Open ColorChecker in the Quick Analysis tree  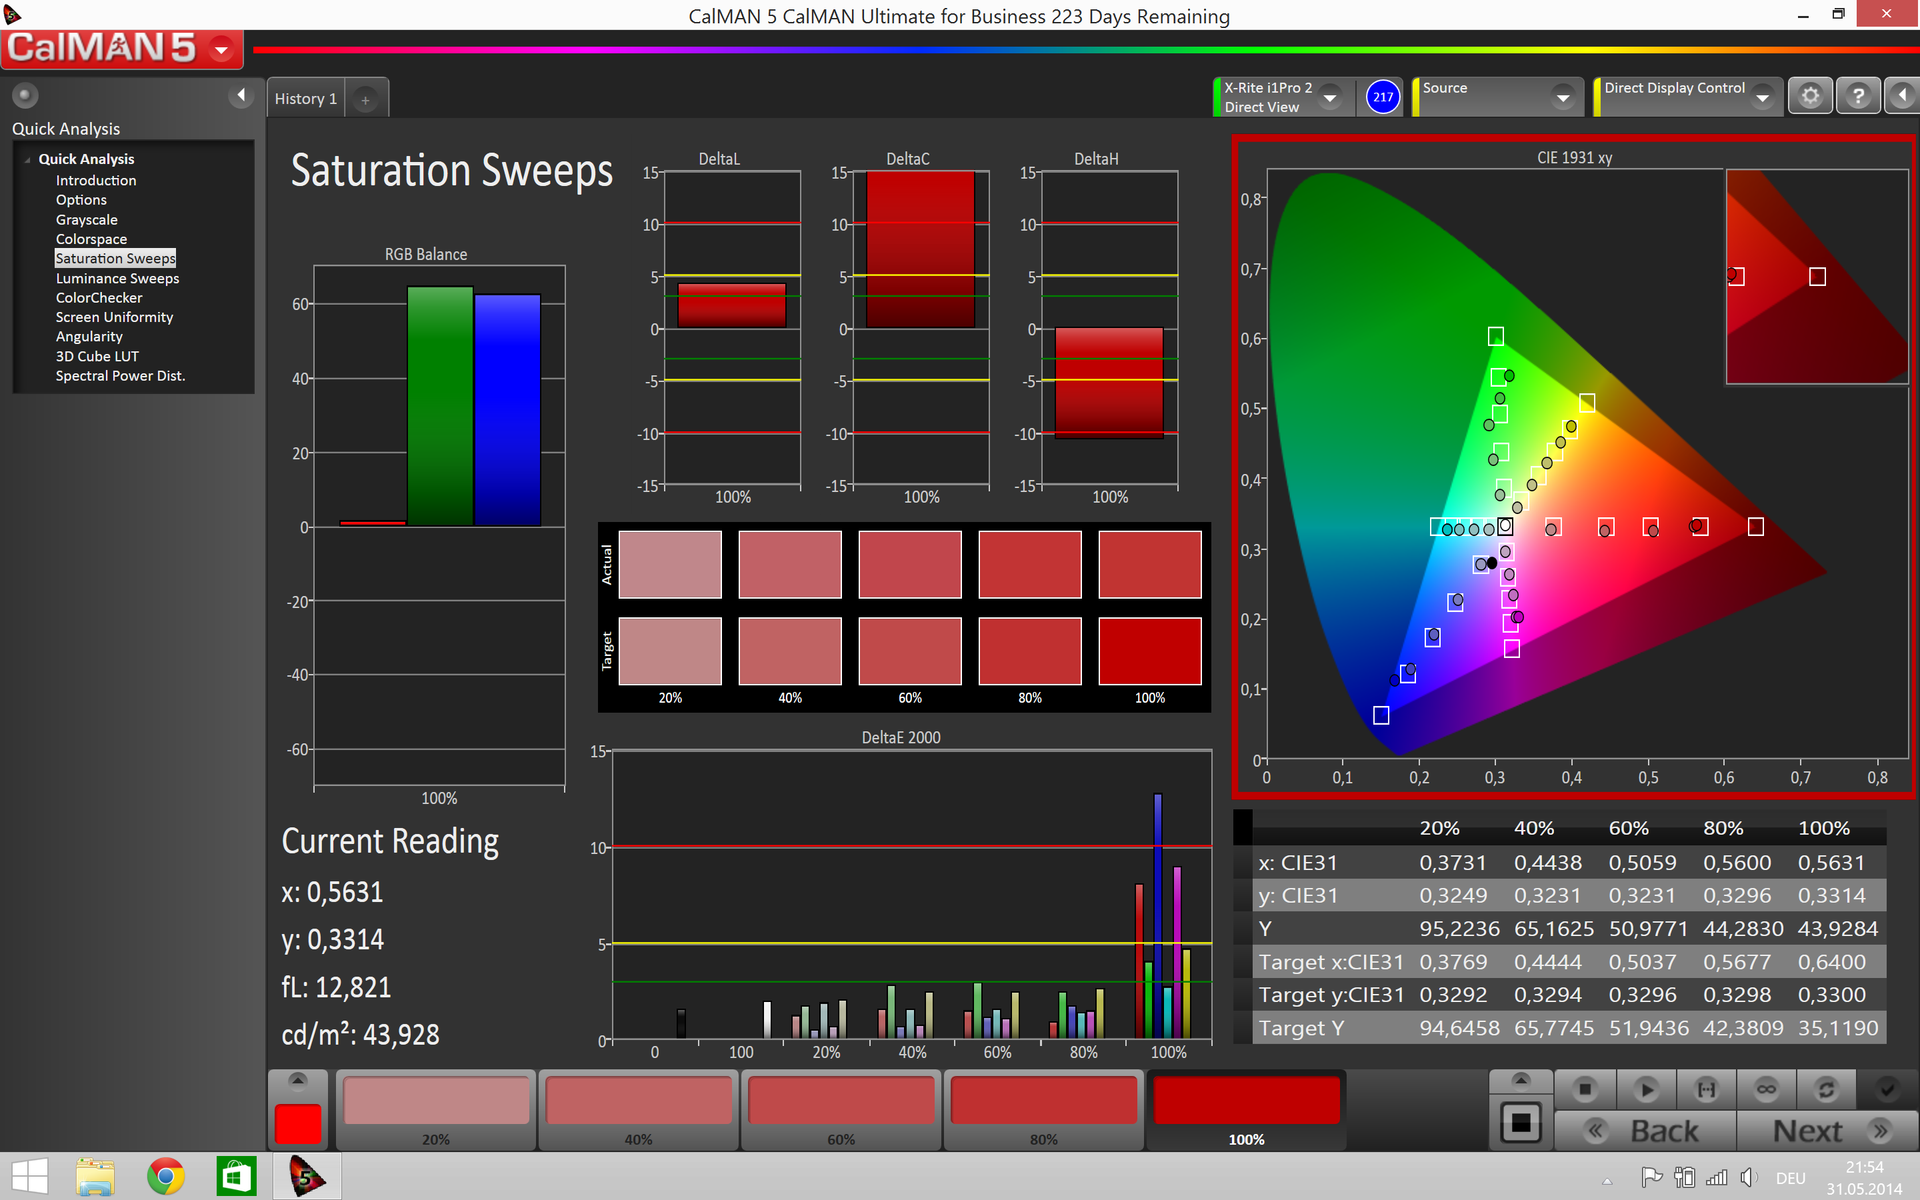(99, 298)
